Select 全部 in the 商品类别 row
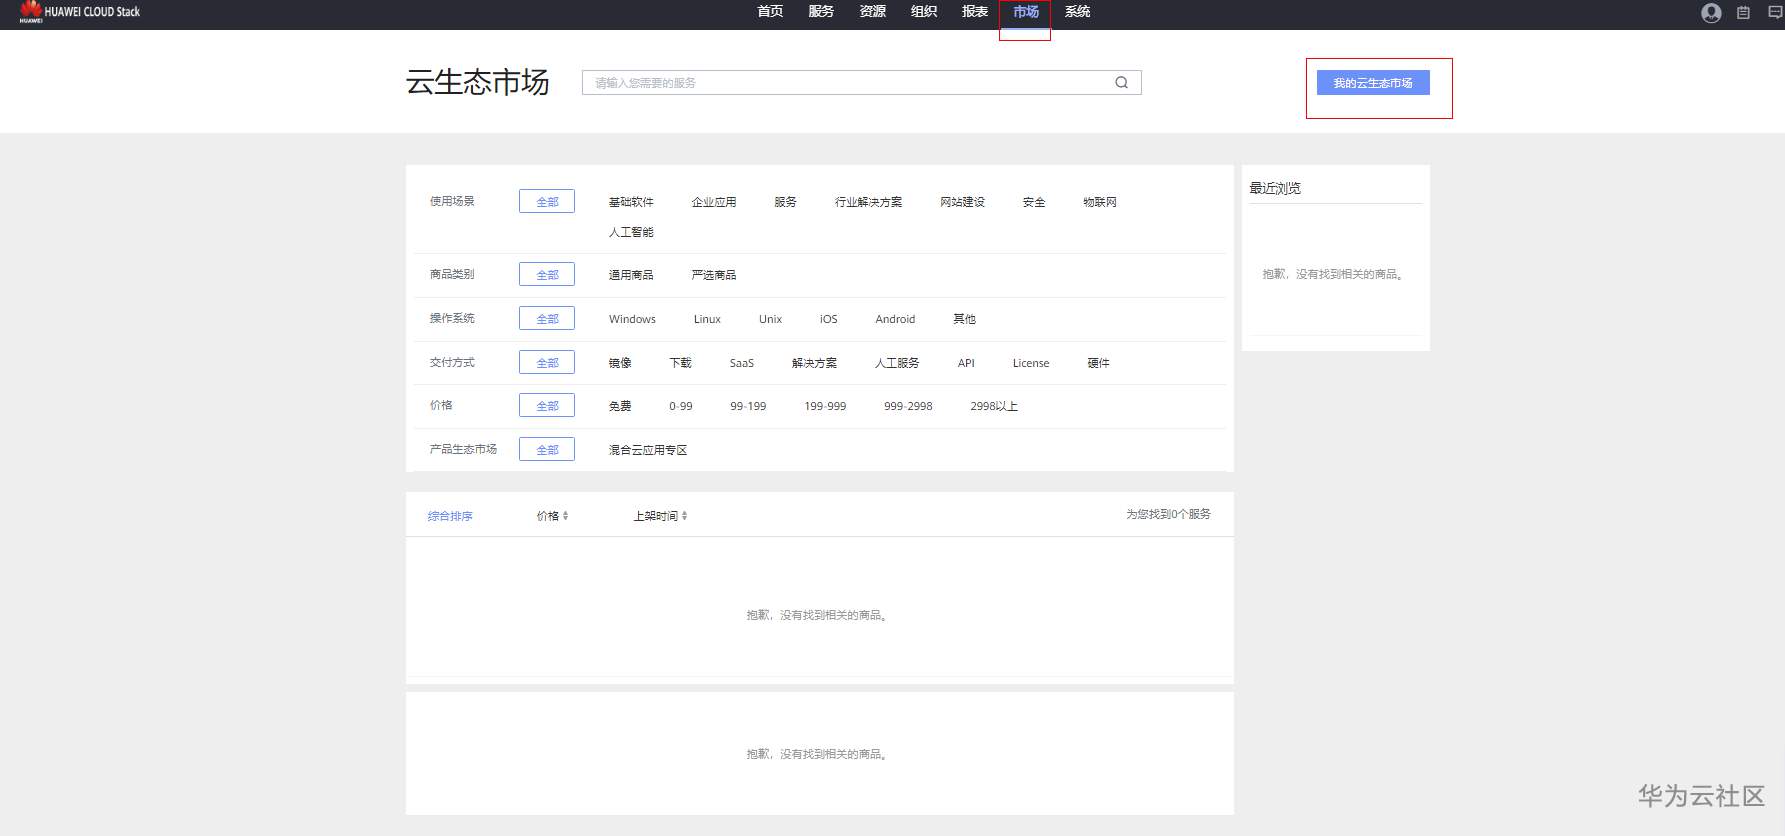 (547, 275)
